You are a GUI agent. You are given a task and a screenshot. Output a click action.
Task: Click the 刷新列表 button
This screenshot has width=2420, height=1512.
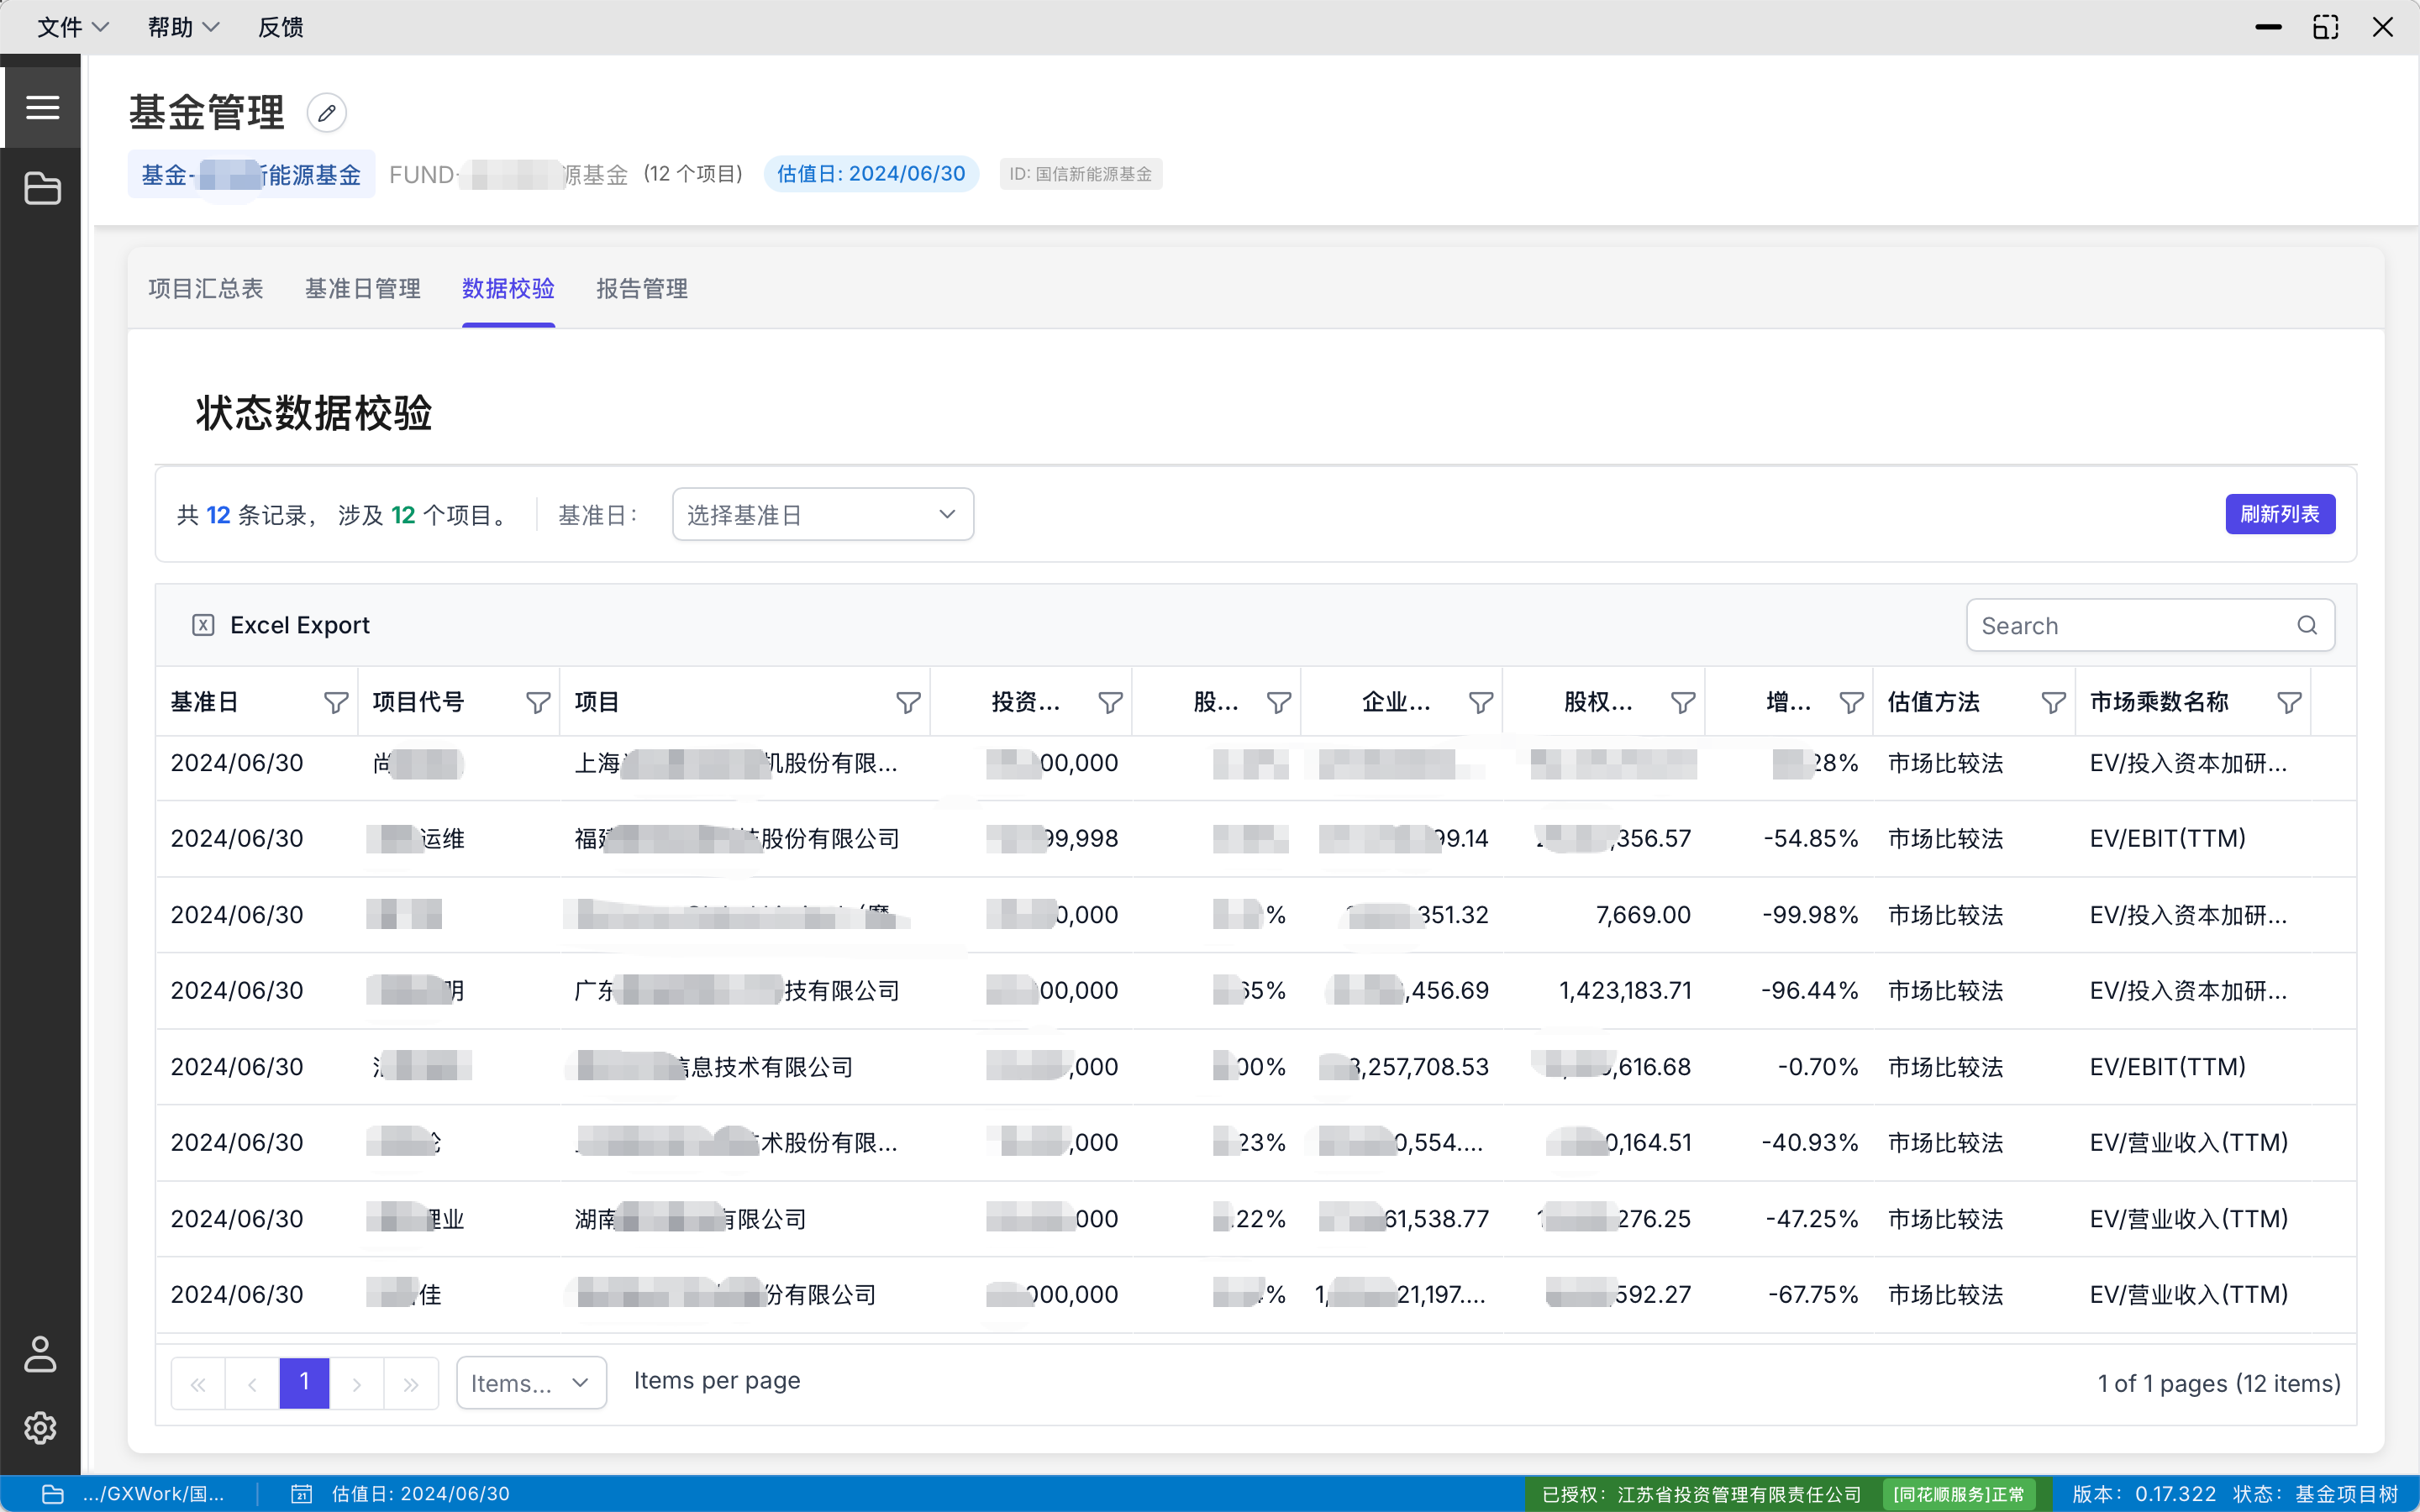click(2280, 514)
